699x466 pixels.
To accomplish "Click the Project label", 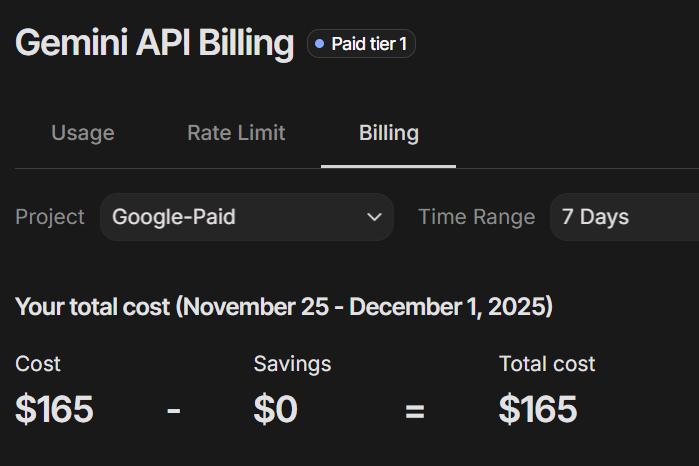I will click(50, 217).
